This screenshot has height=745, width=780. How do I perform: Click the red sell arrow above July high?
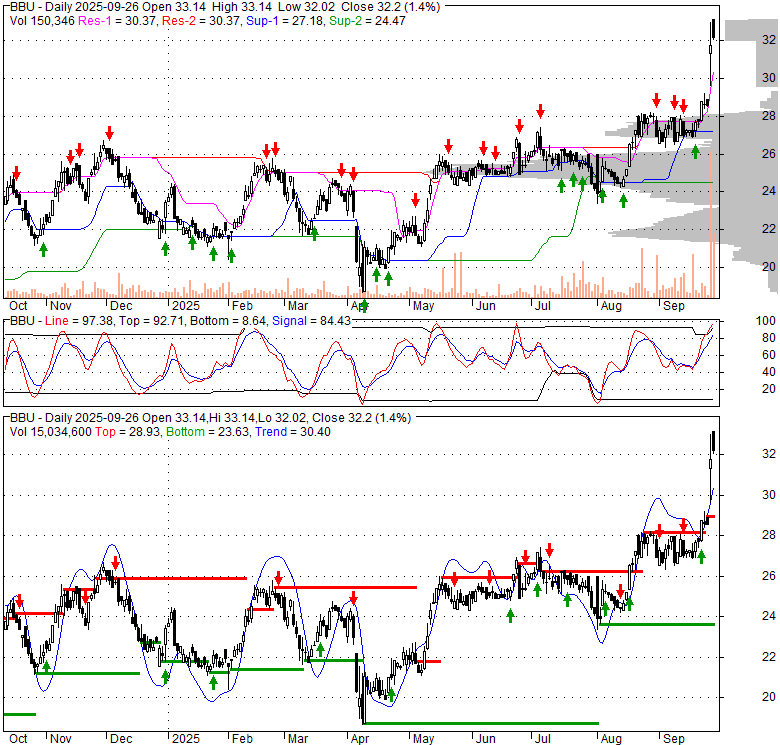[x=541, y=111]
